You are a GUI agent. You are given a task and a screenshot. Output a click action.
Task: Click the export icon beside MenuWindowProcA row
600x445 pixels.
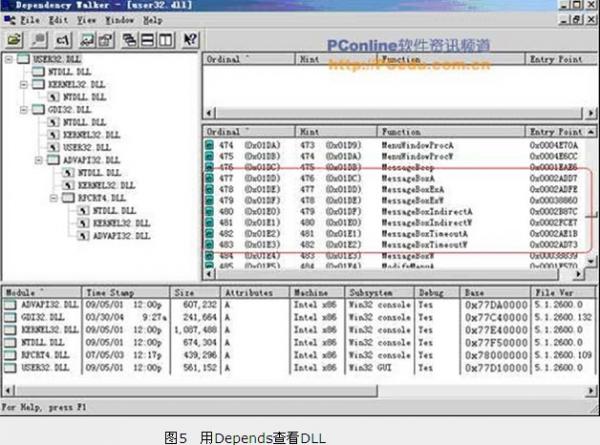click(x=209, y=145)
